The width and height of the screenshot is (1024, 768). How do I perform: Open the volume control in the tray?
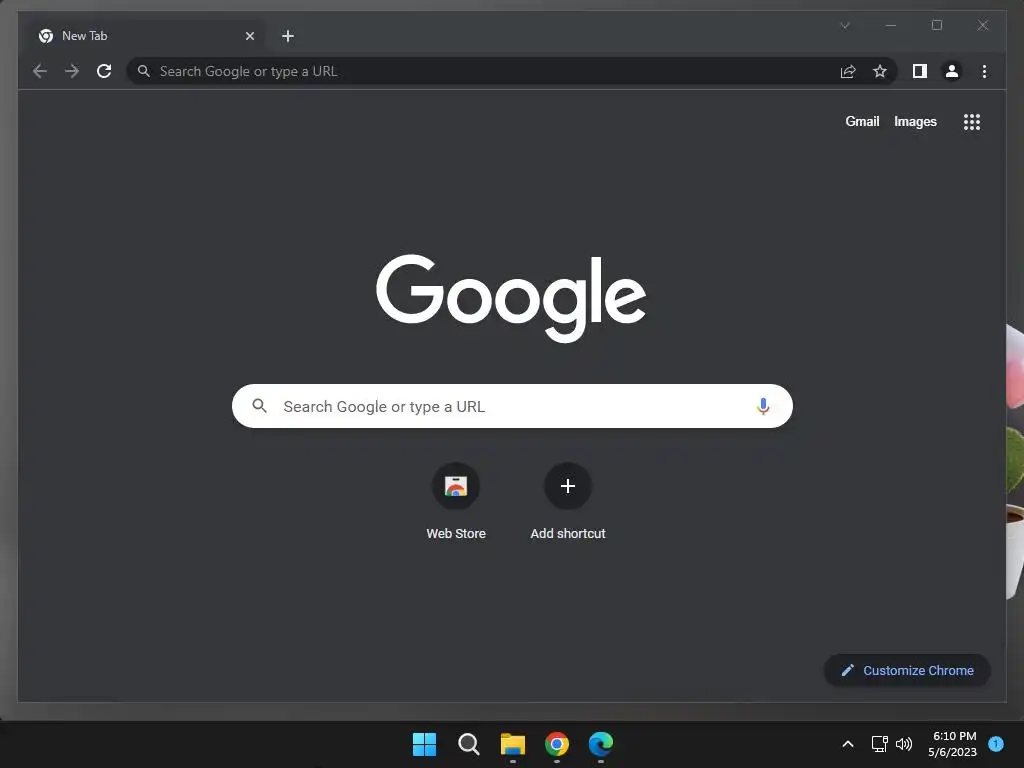click(x=904, y=744)
